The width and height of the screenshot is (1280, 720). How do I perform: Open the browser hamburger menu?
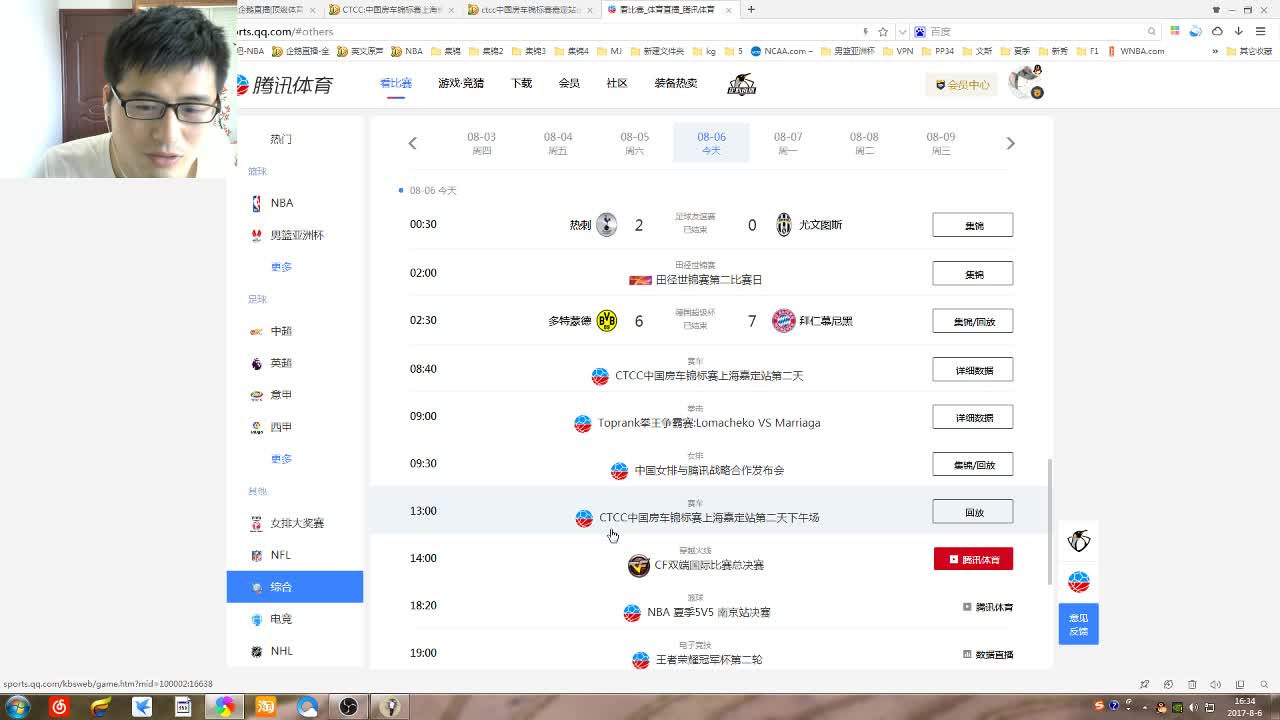click(x=1260, y=31)
